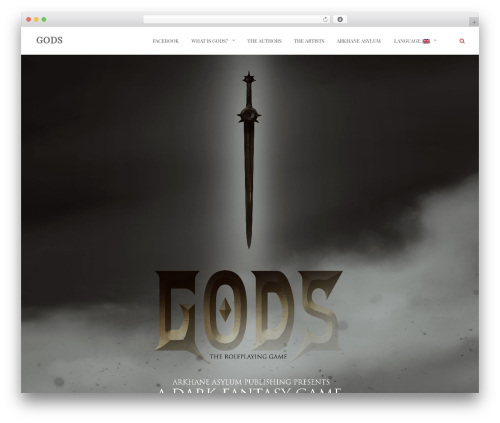
Task: Open a new tab with plus button
Action: pyautogui.click(x=474, y=22)
